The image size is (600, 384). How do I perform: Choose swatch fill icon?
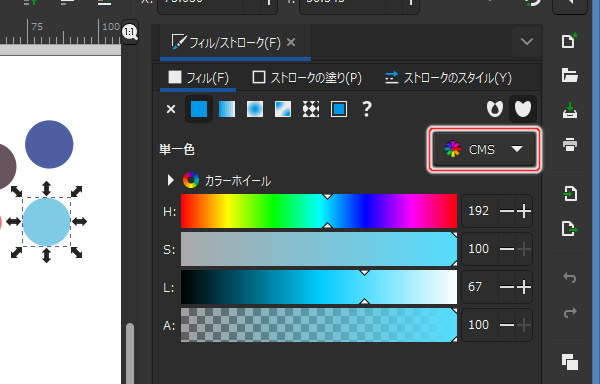[339, 109]
